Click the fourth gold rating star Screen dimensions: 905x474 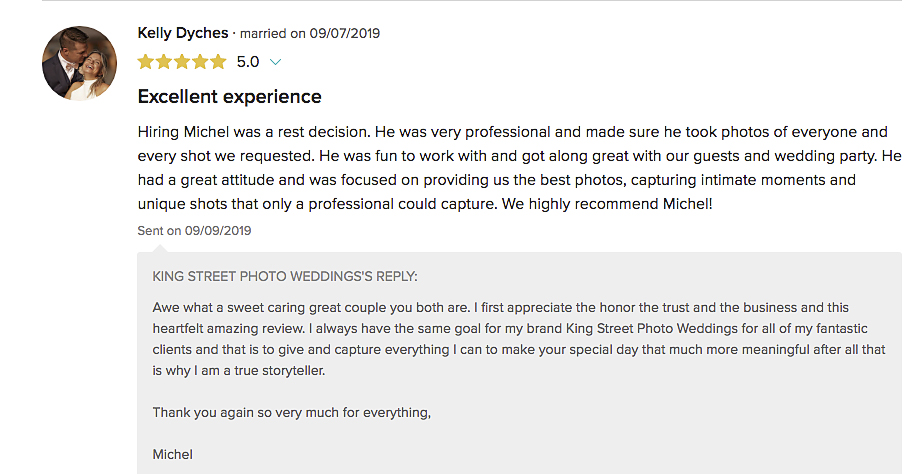200,62
